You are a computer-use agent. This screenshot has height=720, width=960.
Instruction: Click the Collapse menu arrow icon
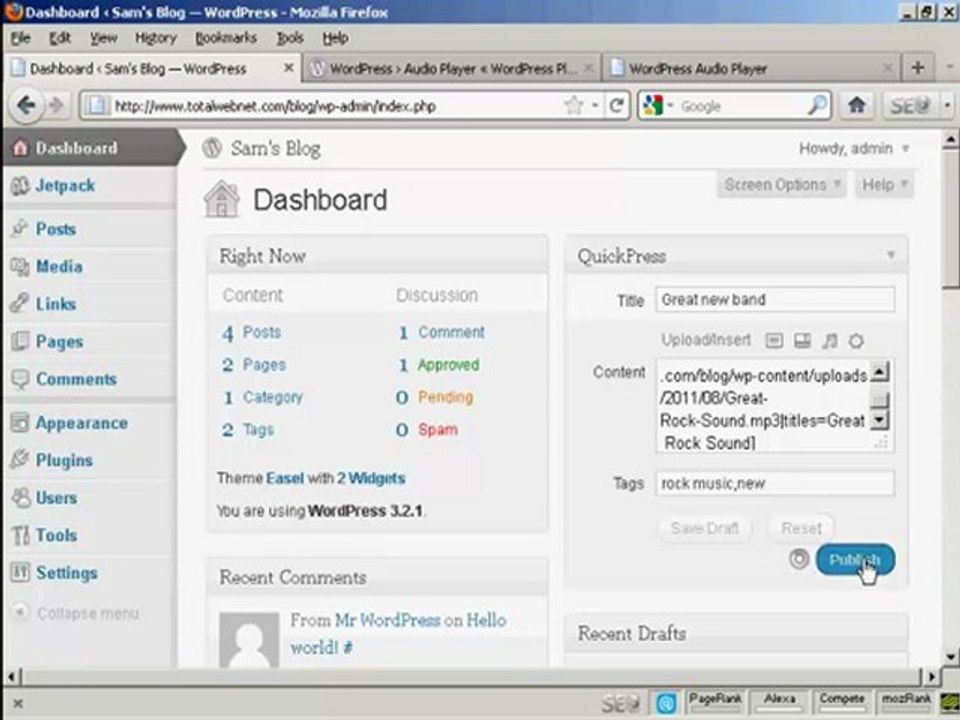[x=20, y=612]
